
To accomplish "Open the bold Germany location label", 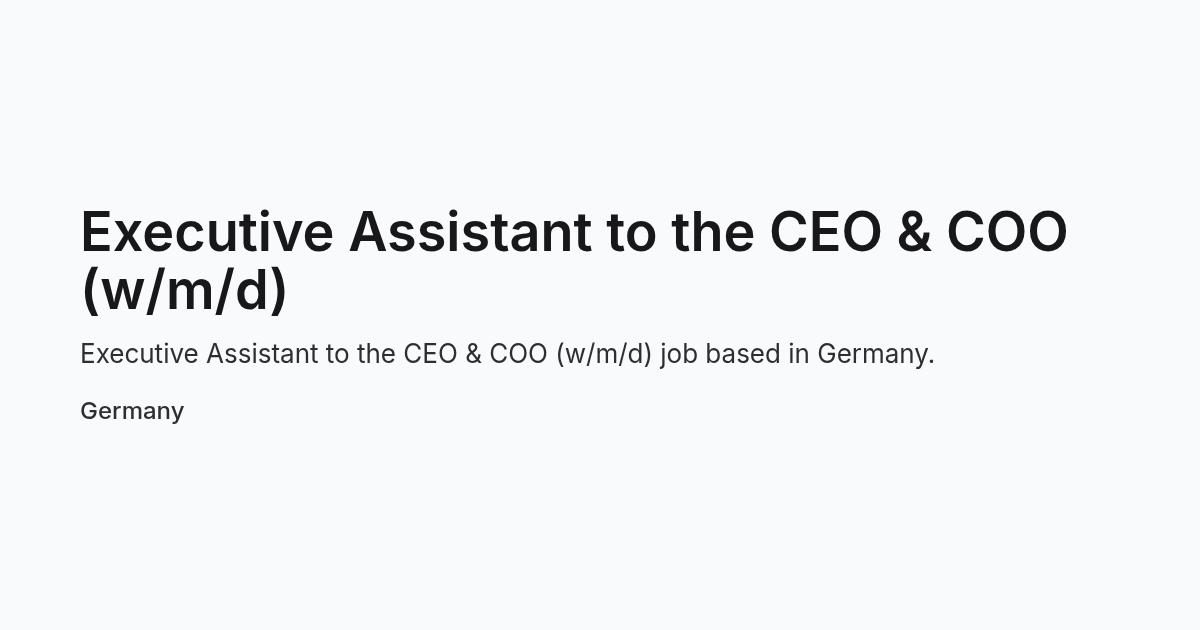I will click(132, 412).
